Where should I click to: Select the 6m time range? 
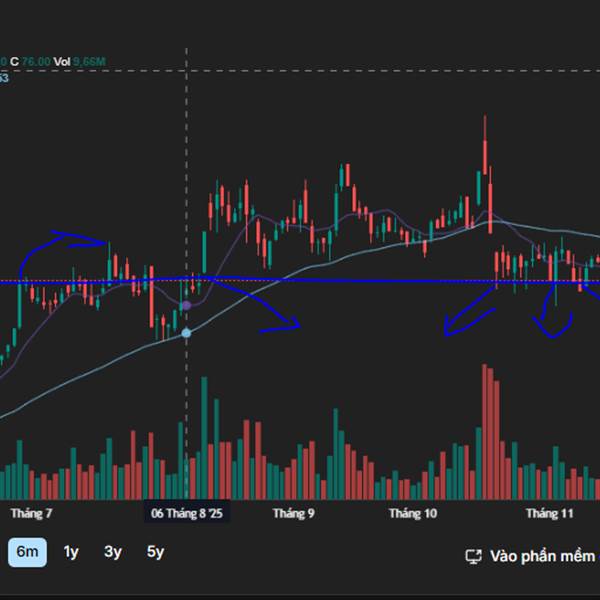click(x=28, y=552)
